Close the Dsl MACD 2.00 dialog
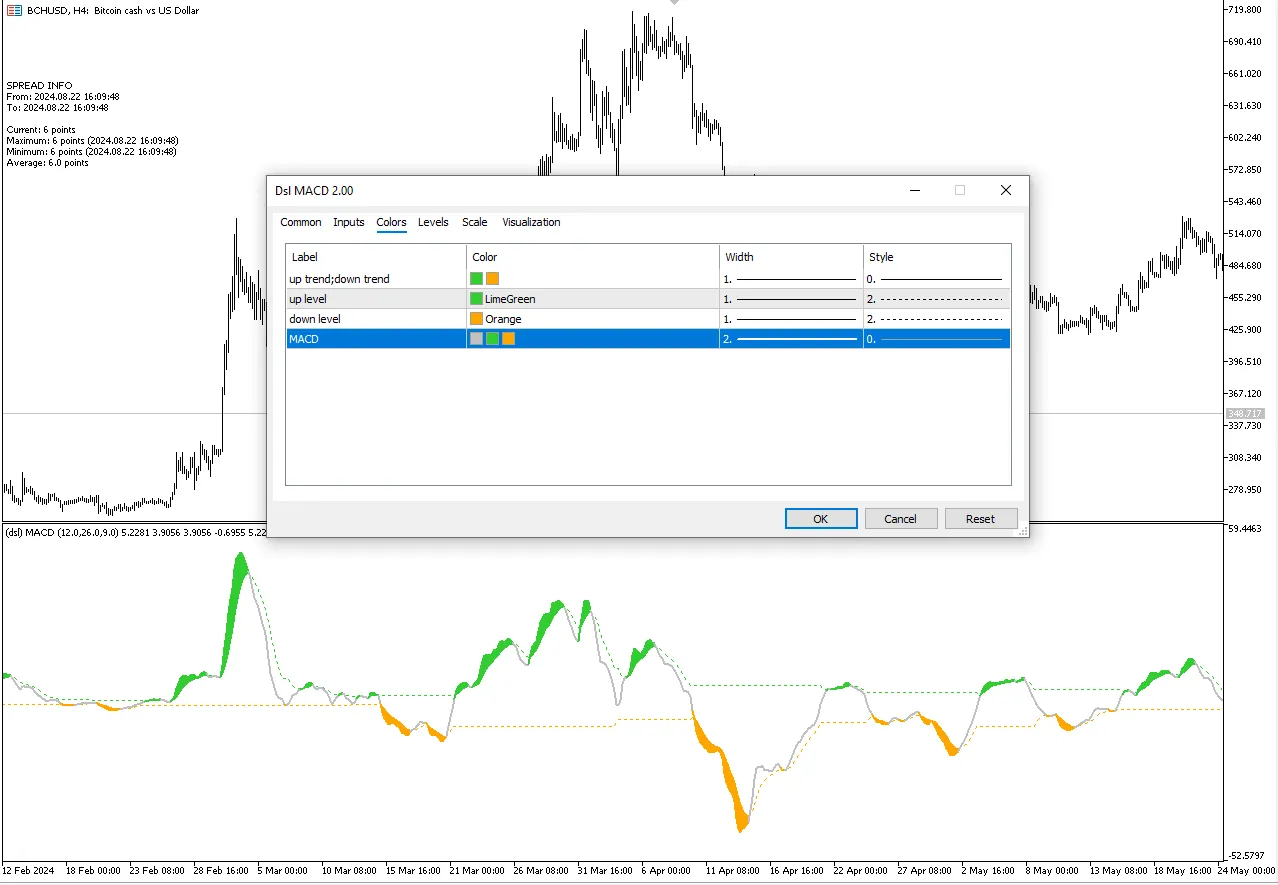1278x885 pixels. [1006, 190]
